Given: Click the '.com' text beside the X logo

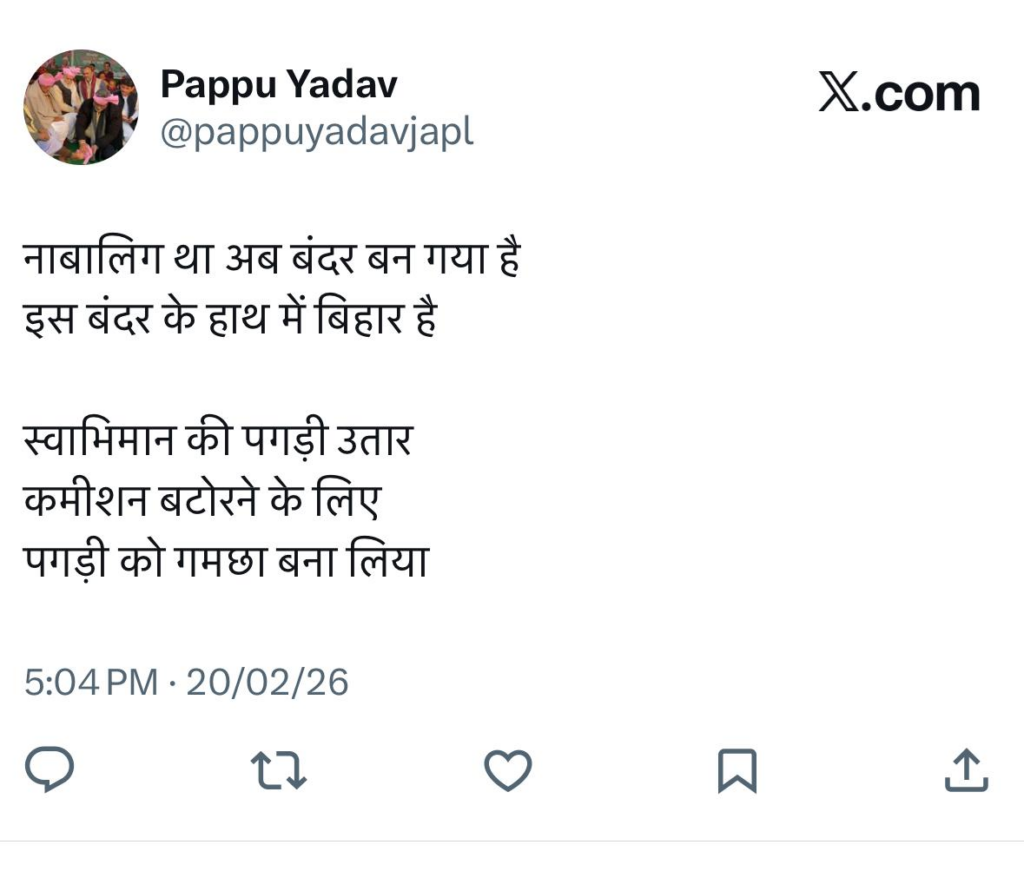Looking at the screenshot, I should [x=922, y=94].
